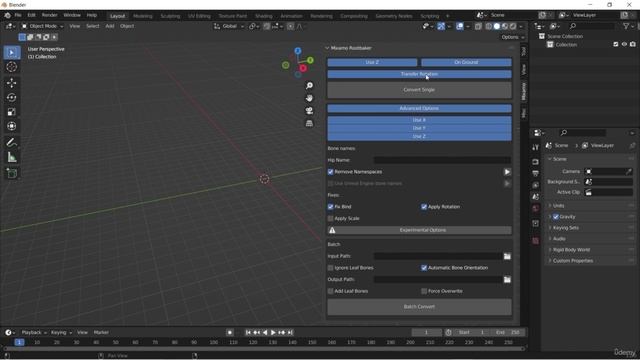Open the Output Path folder browser
The width and height of the screenshot is (640, 360).
507,280
